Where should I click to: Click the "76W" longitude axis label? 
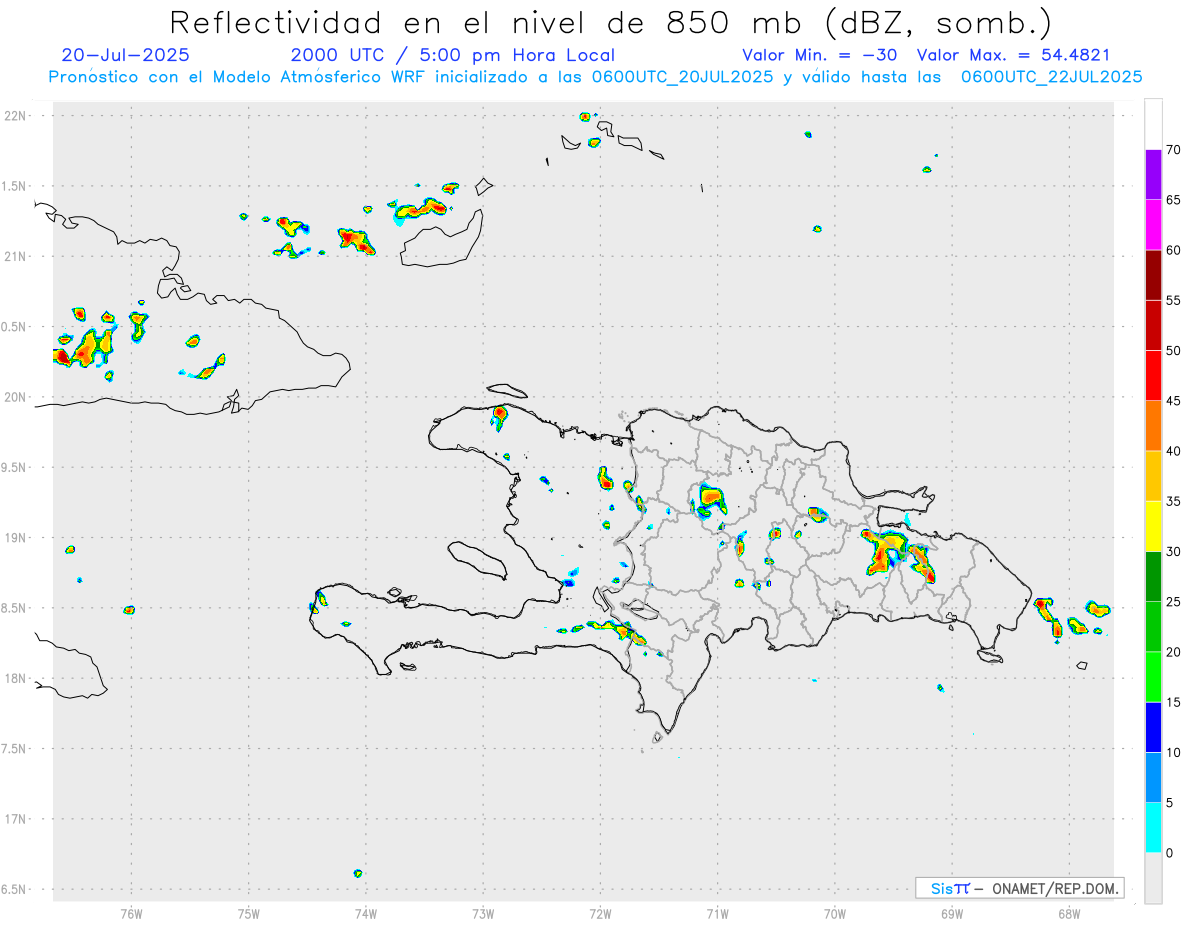pos(131,913)
